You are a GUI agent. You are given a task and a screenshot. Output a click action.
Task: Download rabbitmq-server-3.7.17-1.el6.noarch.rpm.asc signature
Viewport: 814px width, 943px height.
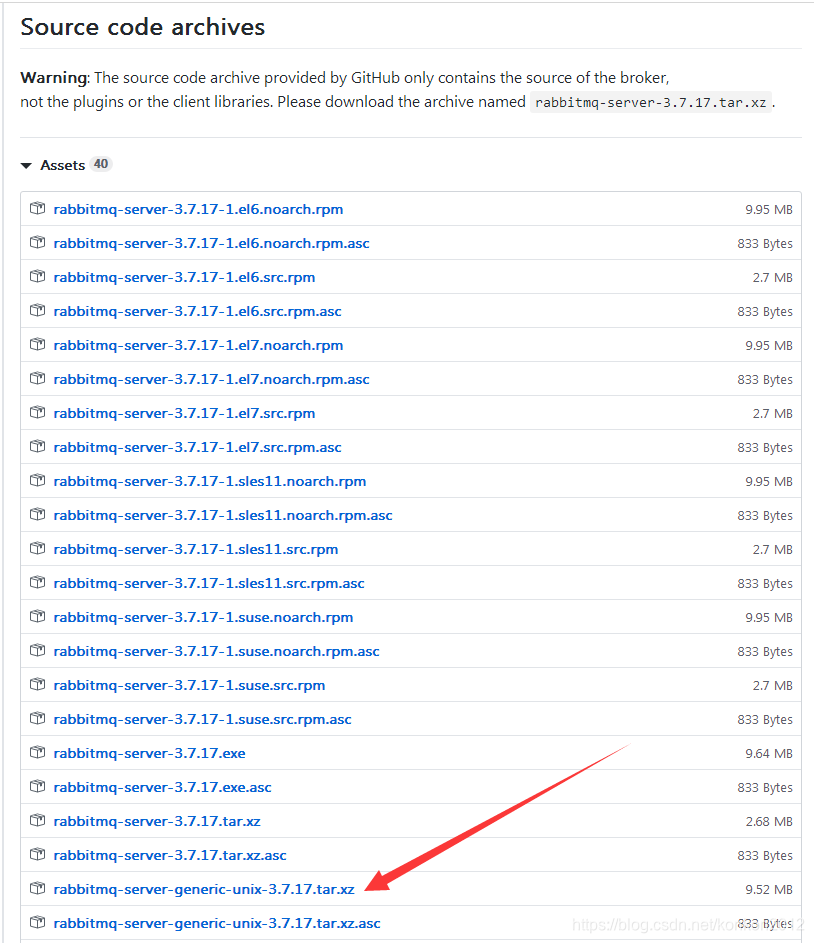[212, 244]
